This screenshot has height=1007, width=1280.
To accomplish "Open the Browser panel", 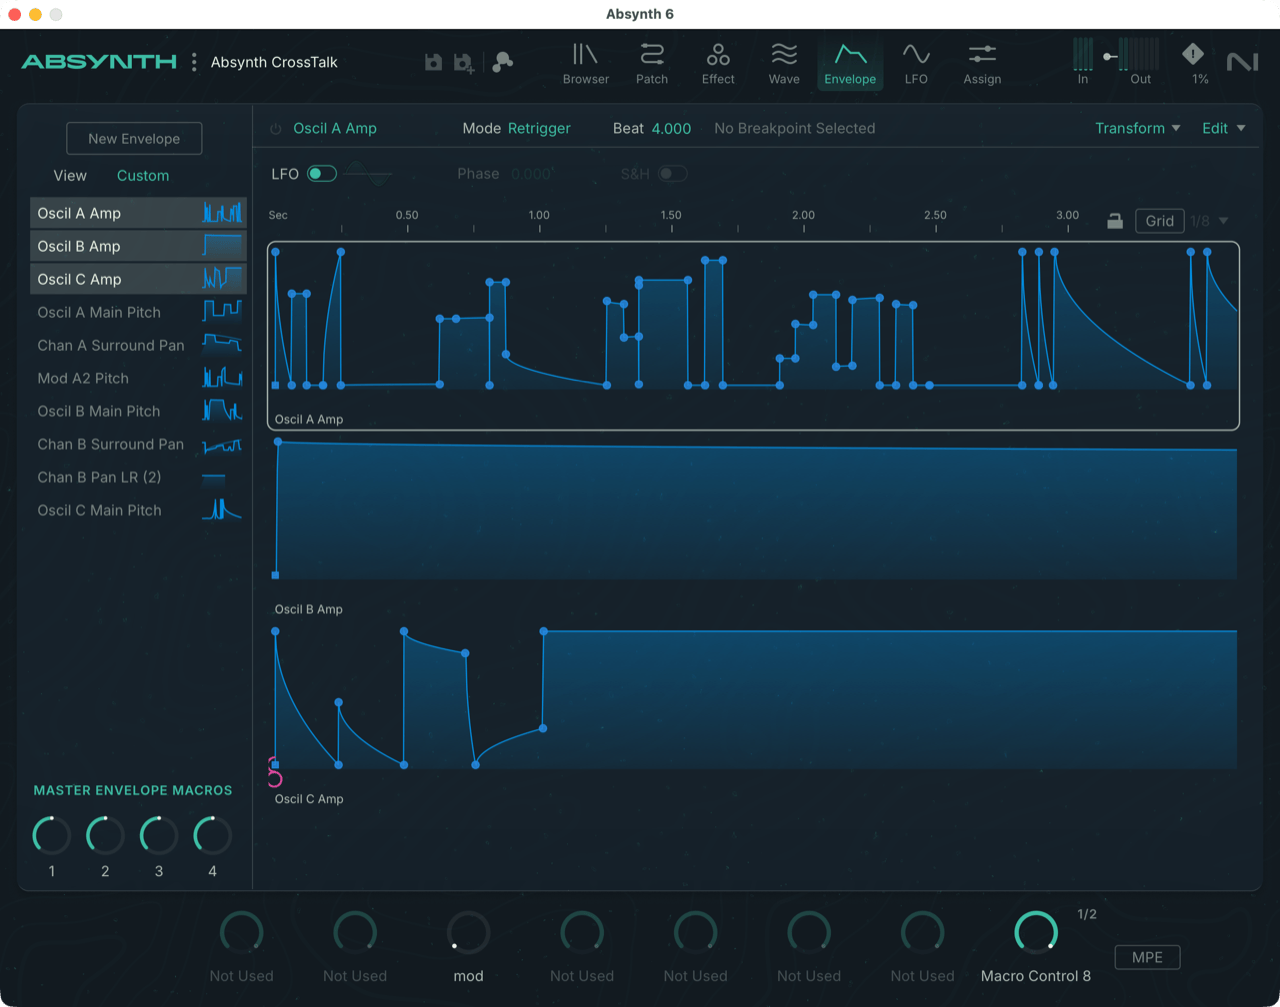I will point(585,63).
